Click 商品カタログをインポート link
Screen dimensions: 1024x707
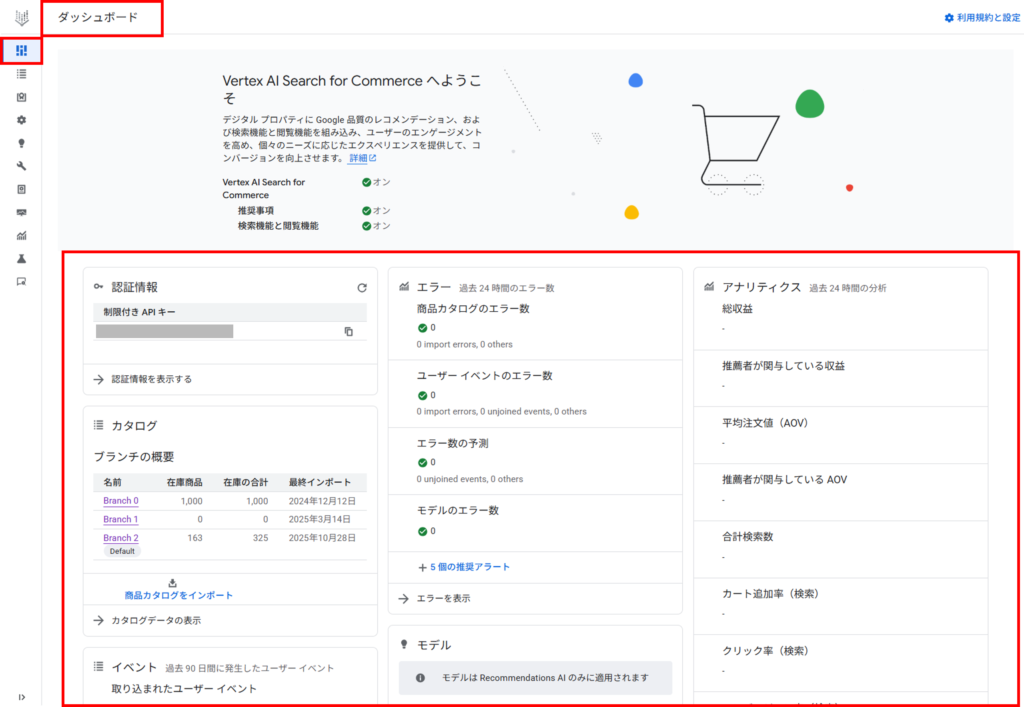(x=179, y=595)
